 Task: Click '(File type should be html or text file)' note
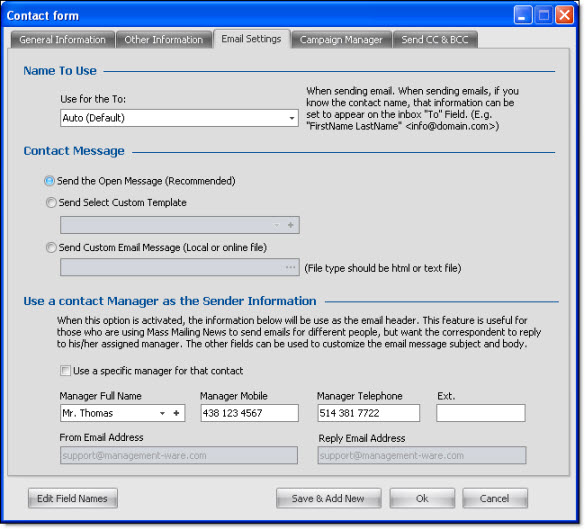[x=383, y=268]
